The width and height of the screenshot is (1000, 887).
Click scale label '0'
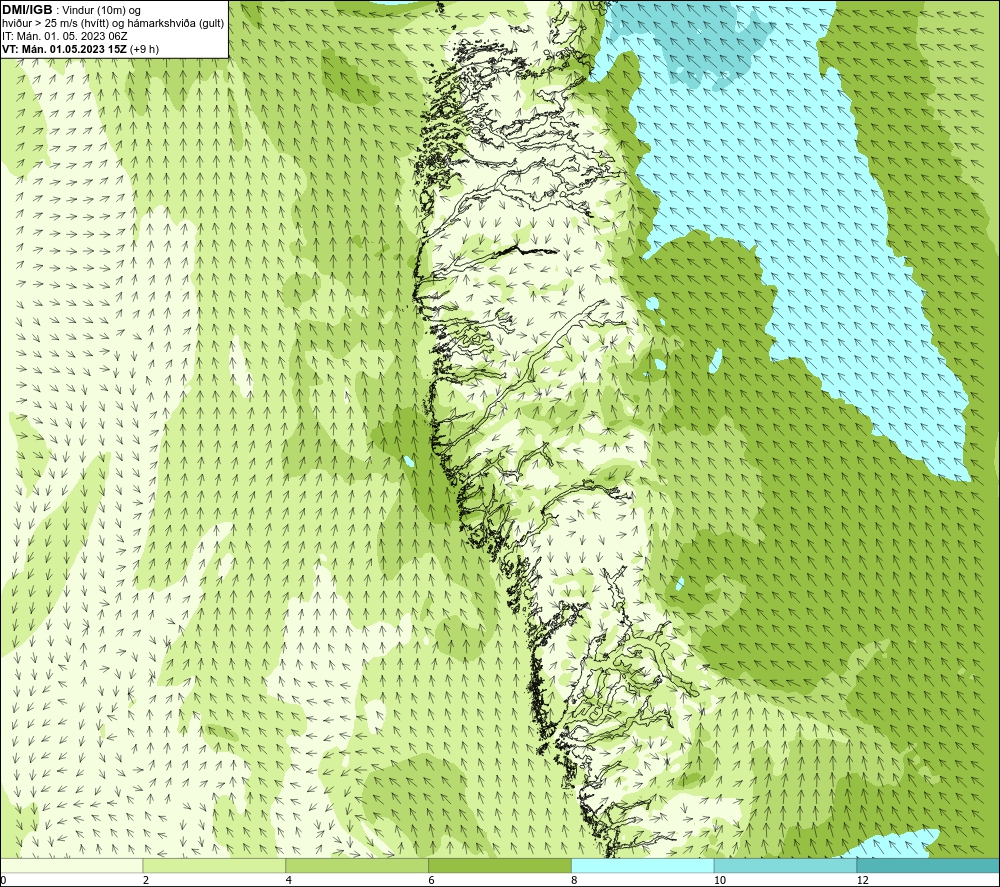tap(3, 880)
